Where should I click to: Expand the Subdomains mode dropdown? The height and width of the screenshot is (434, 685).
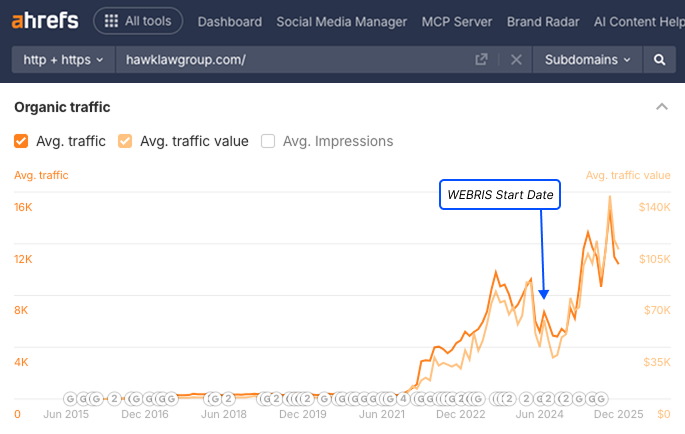click(588, 60)
